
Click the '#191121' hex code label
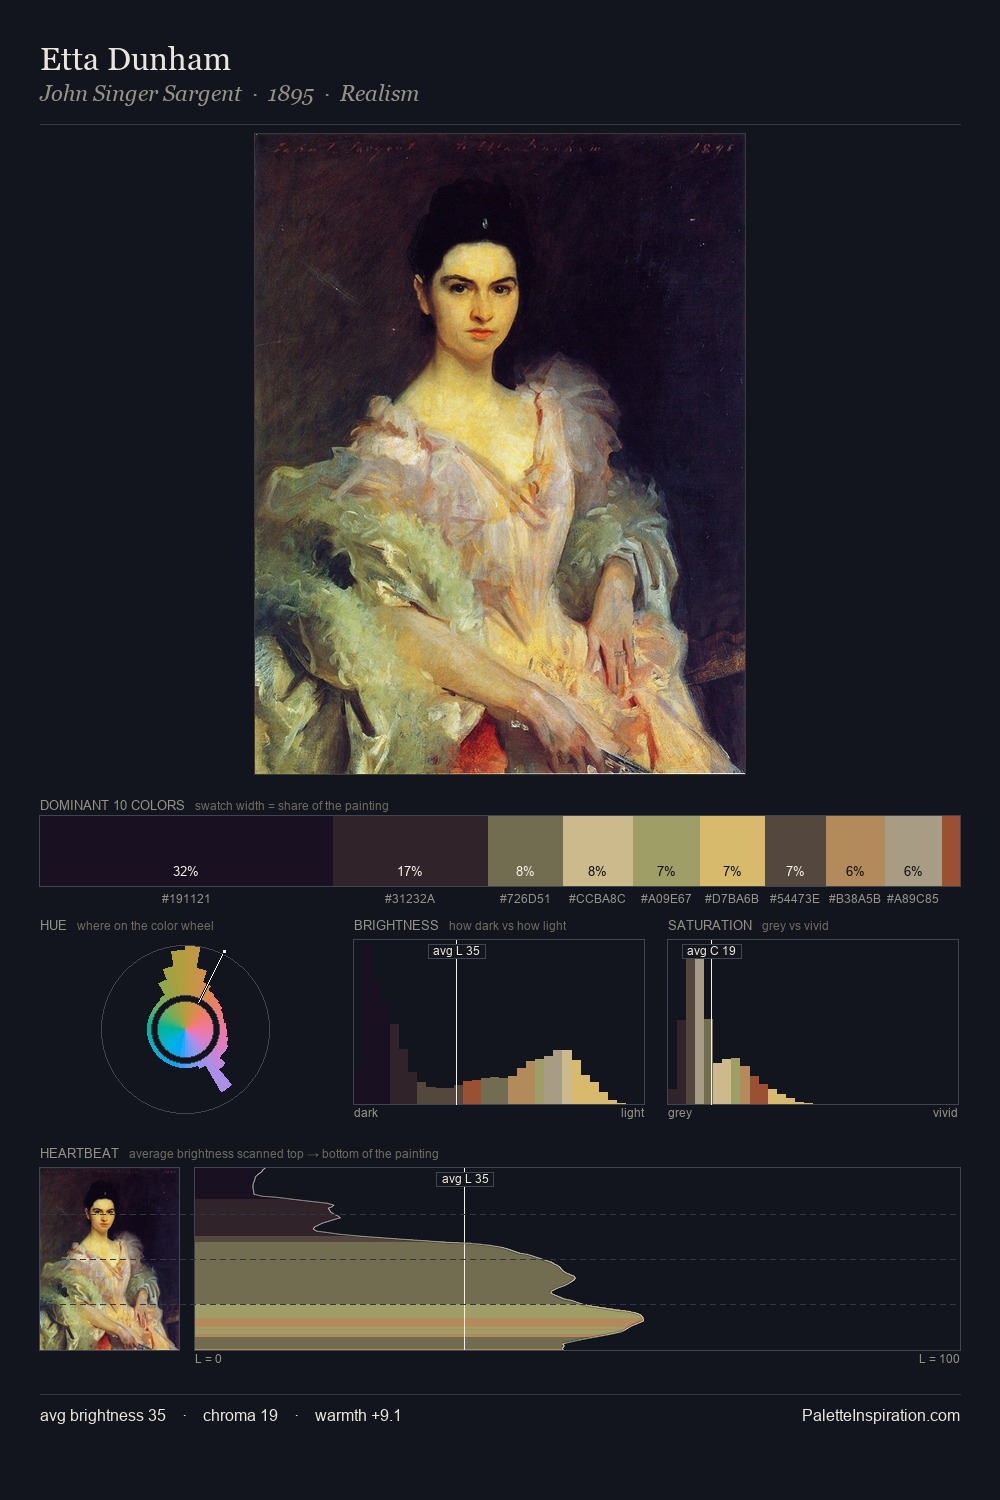[x=186, y=899]
